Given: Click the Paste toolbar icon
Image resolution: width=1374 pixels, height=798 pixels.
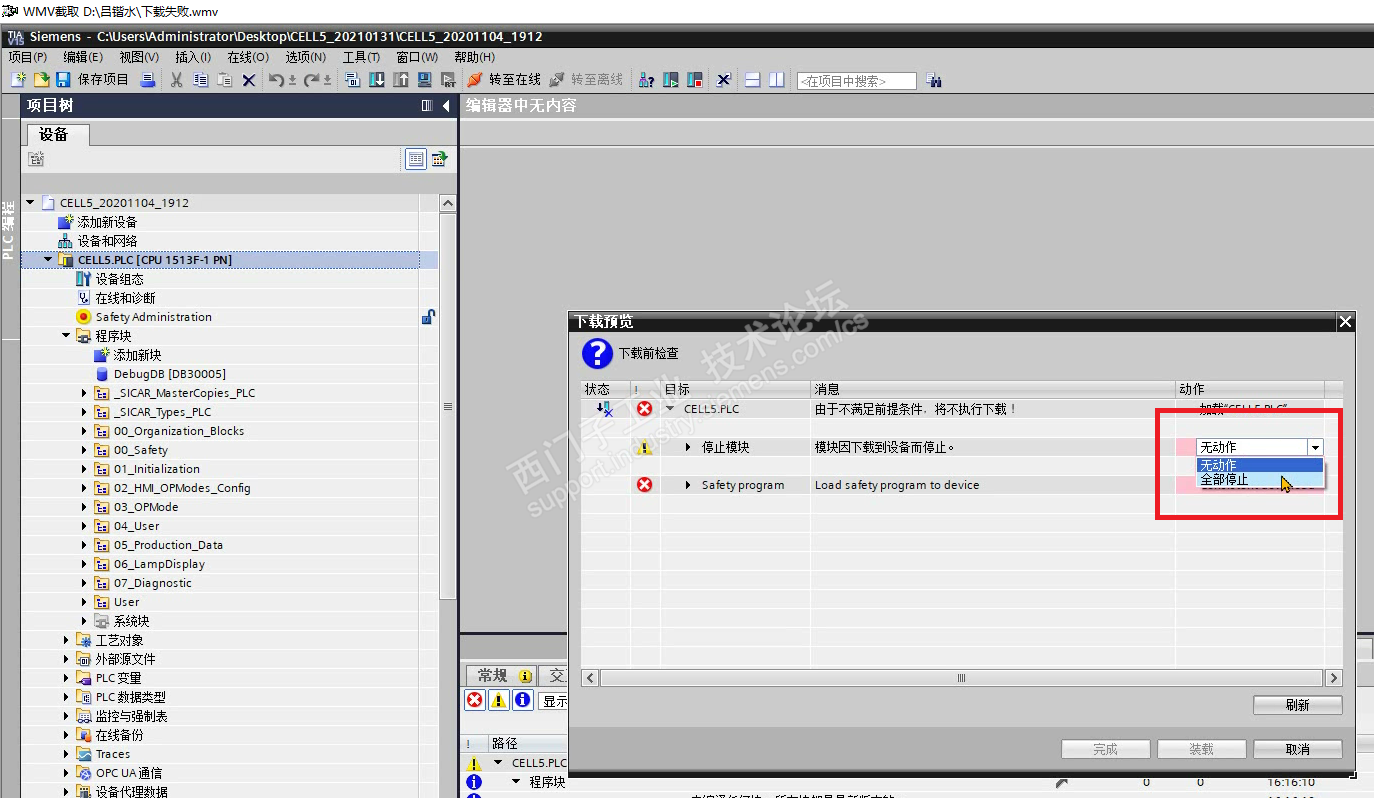Looking at the screenshot, I should 225,80.
